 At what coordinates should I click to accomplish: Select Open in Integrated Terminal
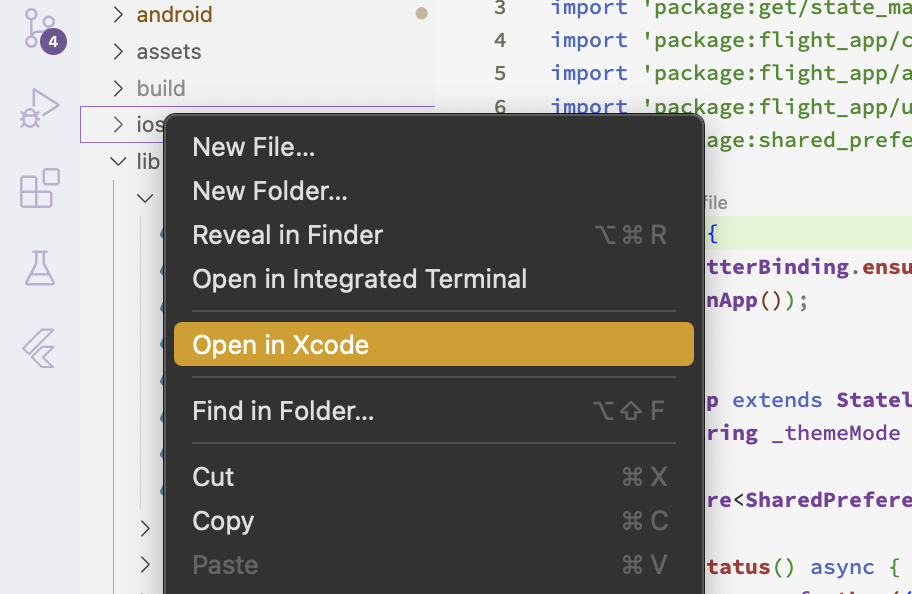point(359,279)
